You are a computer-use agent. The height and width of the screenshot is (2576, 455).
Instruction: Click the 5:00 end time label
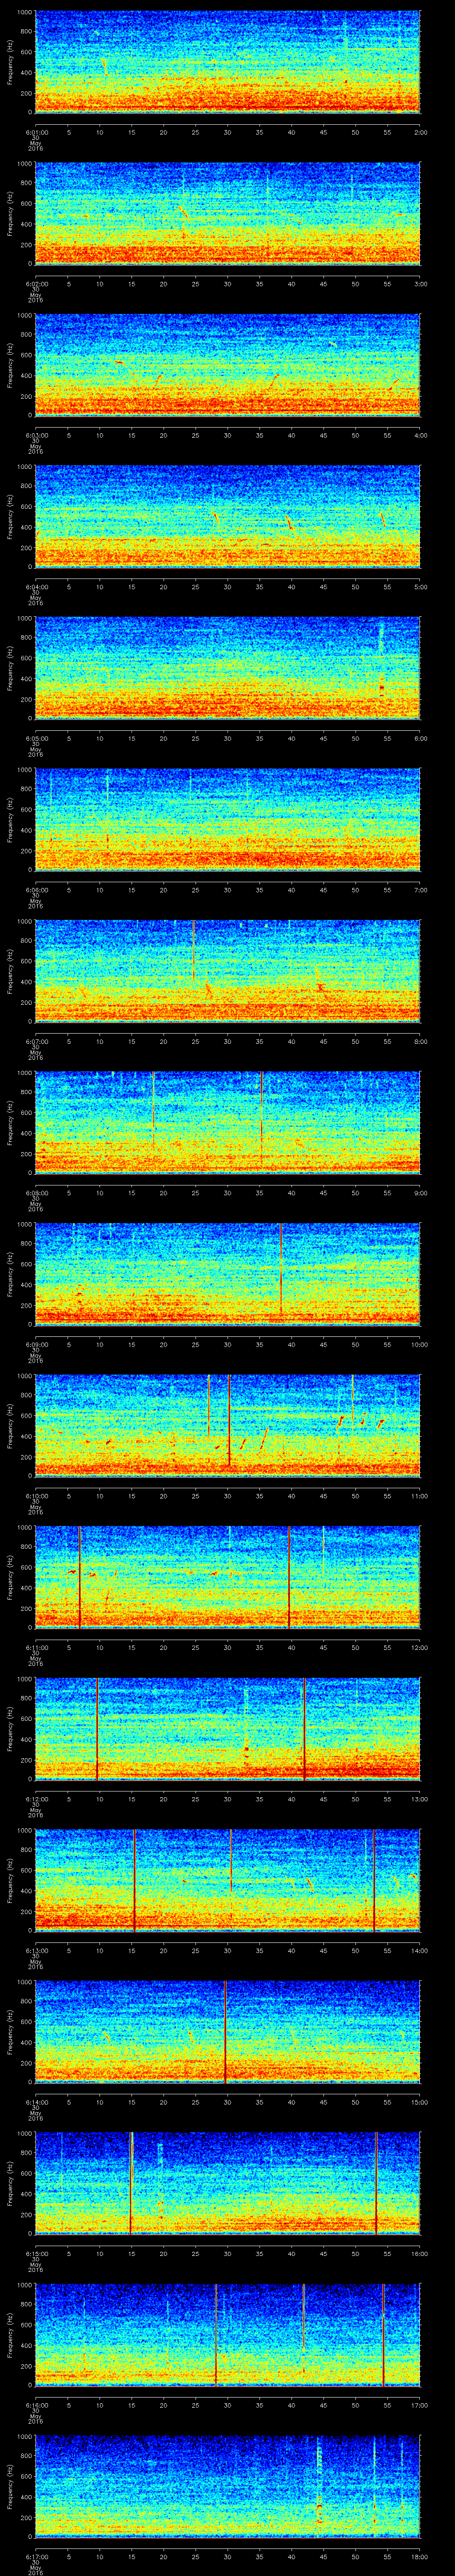click(420, 587)
